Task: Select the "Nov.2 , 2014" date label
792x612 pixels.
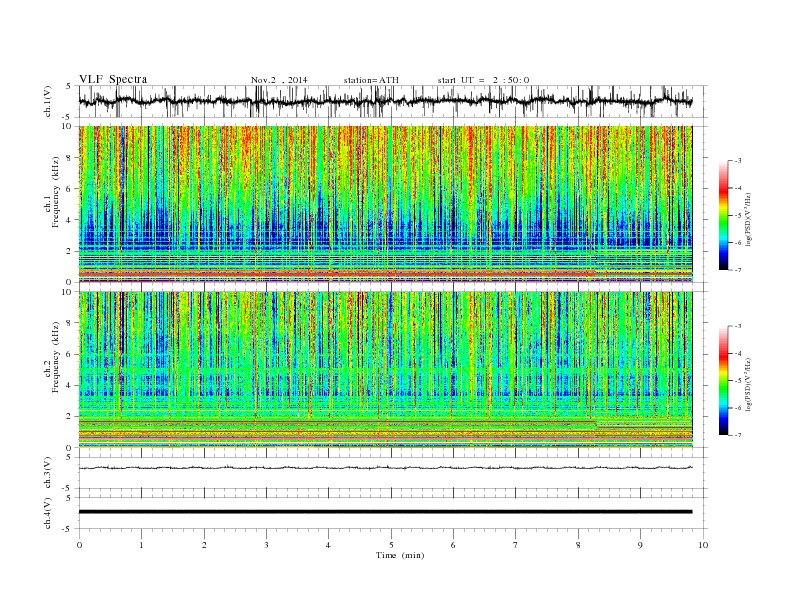Action: coord(279,80)
